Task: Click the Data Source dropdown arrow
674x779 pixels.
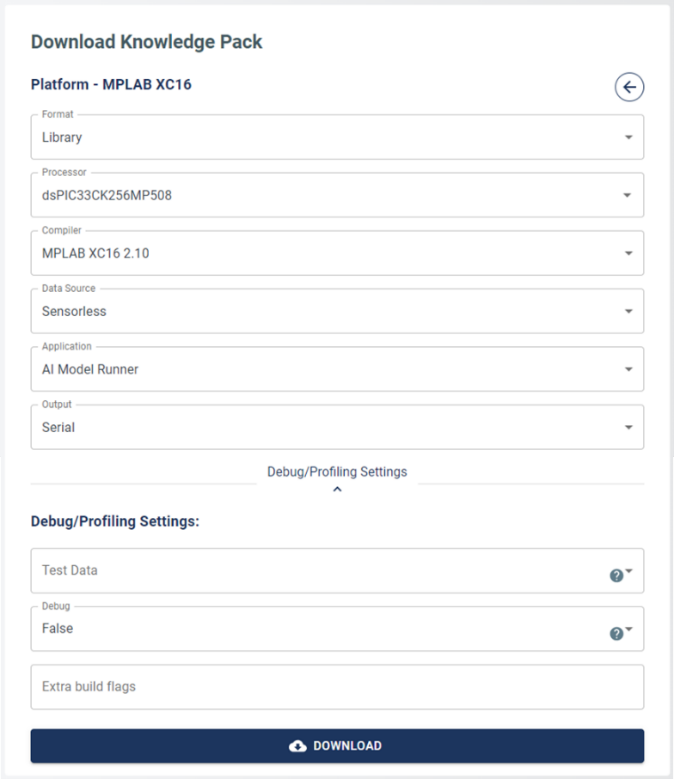Action: [629, 311]
